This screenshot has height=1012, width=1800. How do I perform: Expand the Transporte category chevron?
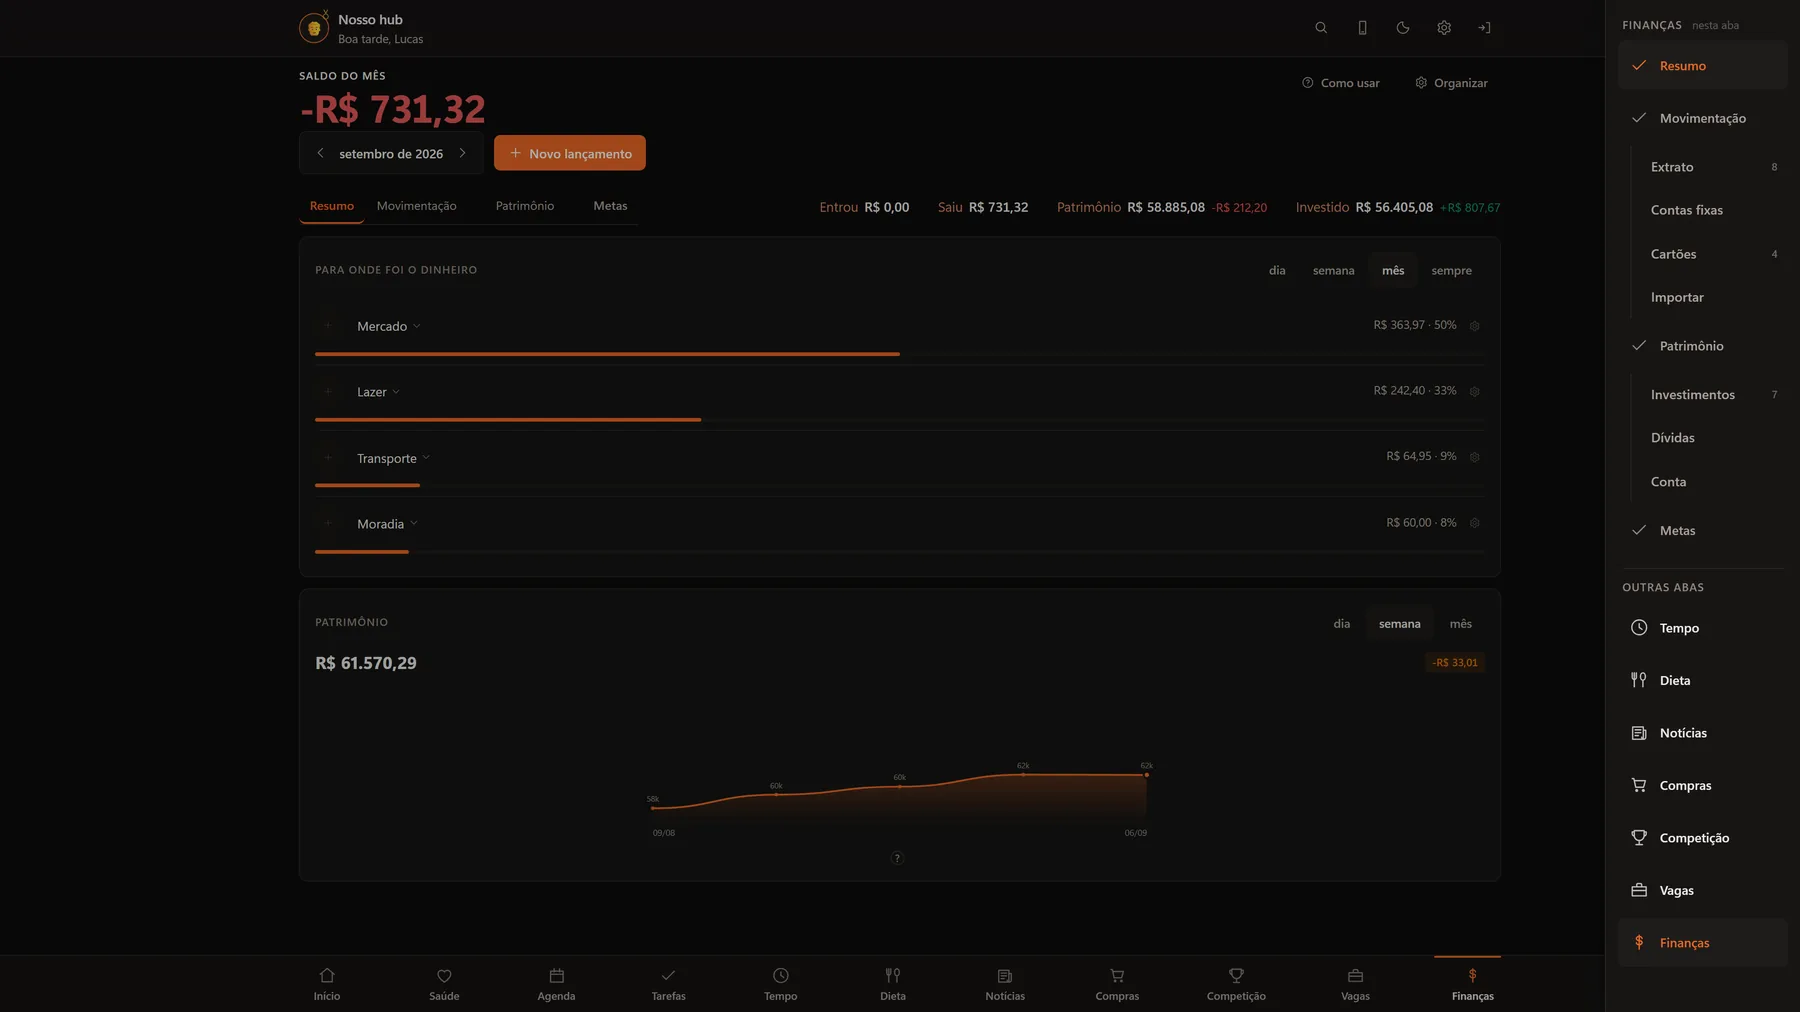(426, 458)
